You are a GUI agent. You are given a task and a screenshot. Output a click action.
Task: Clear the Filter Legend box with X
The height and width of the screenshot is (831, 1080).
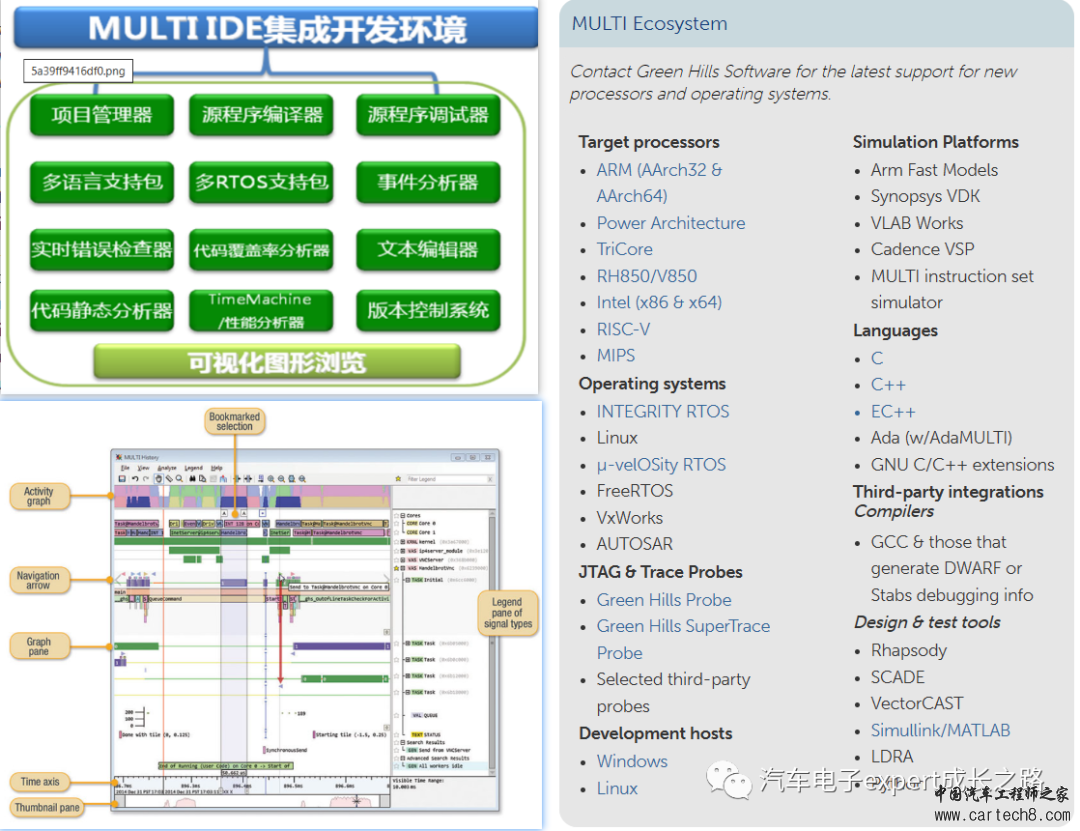(490, 479)
